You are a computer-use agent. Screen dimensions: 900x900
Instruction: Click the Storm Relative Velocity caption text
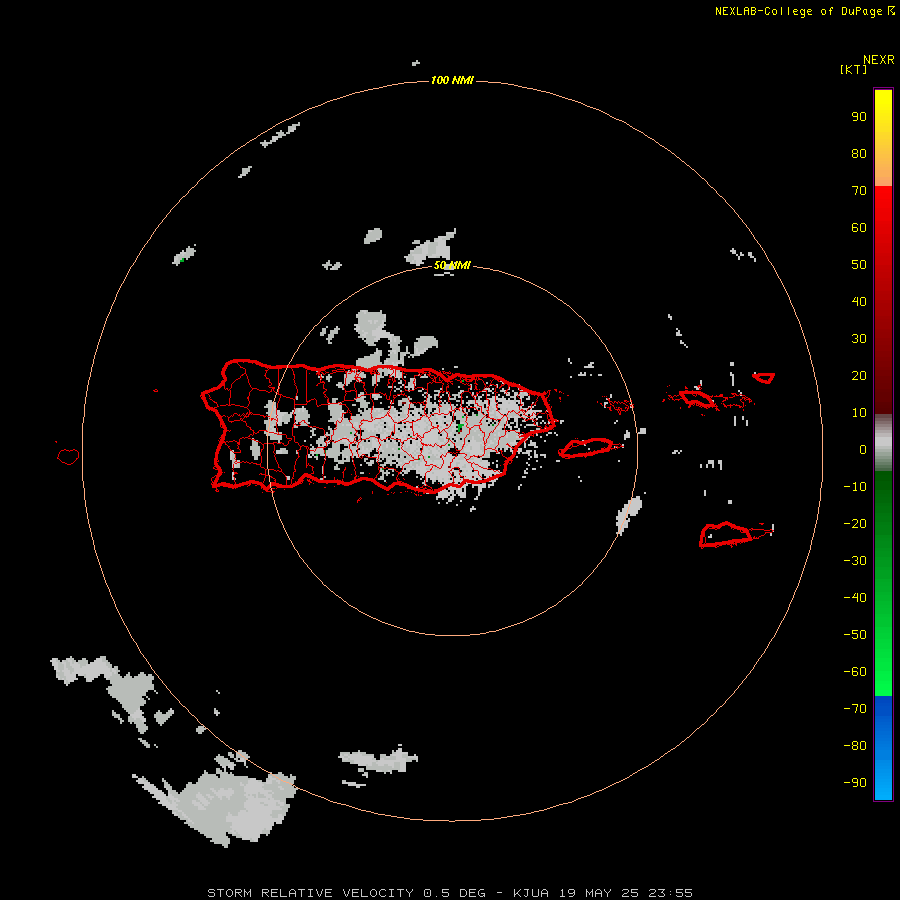[x=449, y=893]
